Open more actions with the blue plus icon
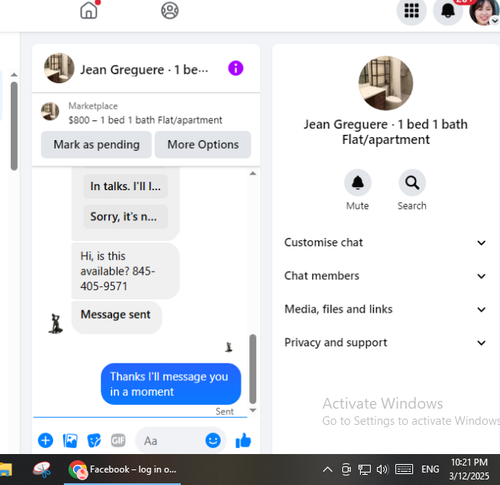This screenshot has height=485, width=500. [46, 440]
